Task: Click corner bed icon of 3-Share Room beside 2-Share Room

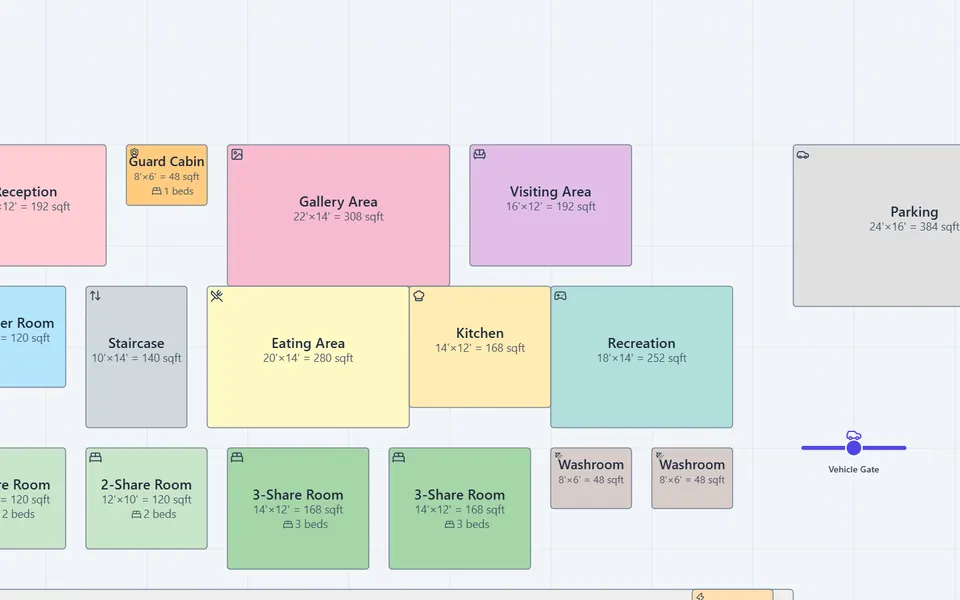Action: (x=237, y=457)
